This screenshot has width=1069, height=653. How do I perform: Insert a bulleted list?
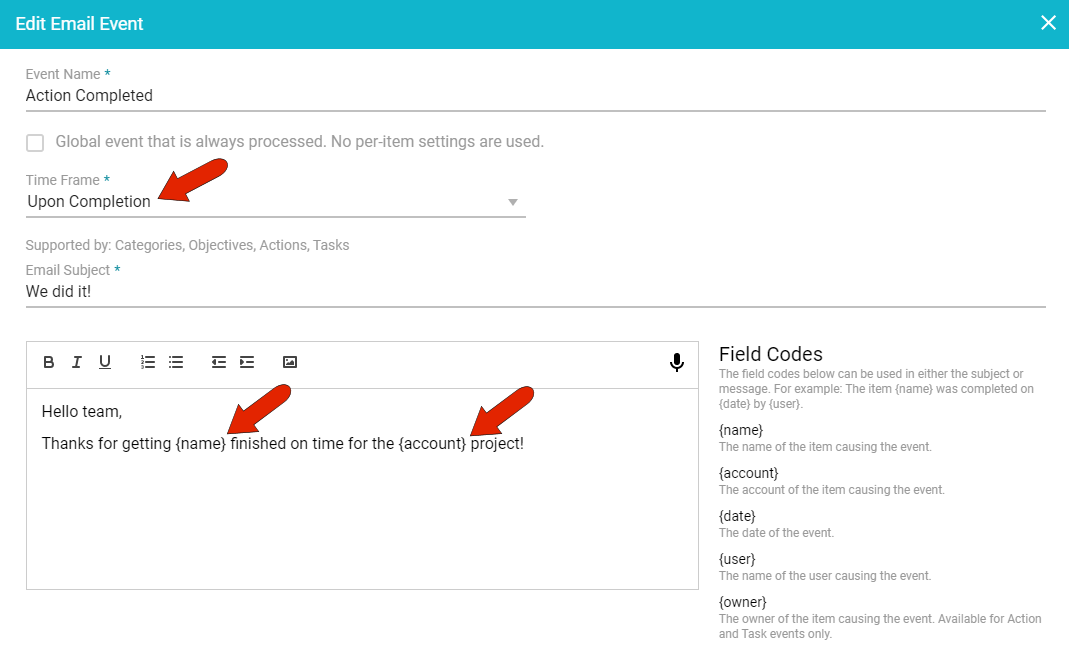coord(176,362)
